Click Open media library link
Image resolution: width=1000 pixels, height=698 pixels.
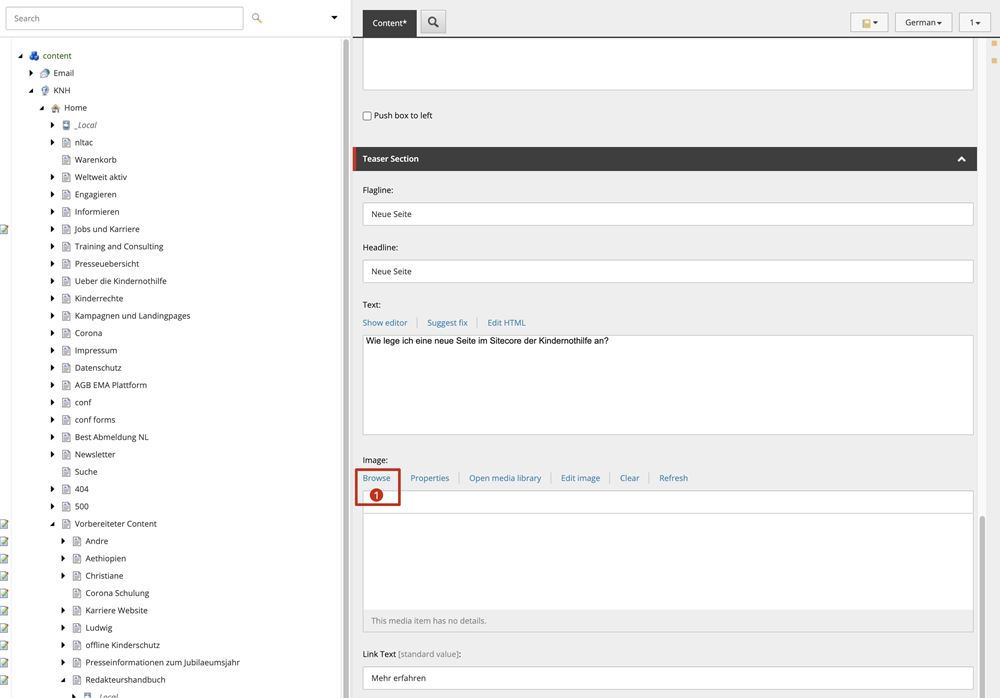click(505, 478)
